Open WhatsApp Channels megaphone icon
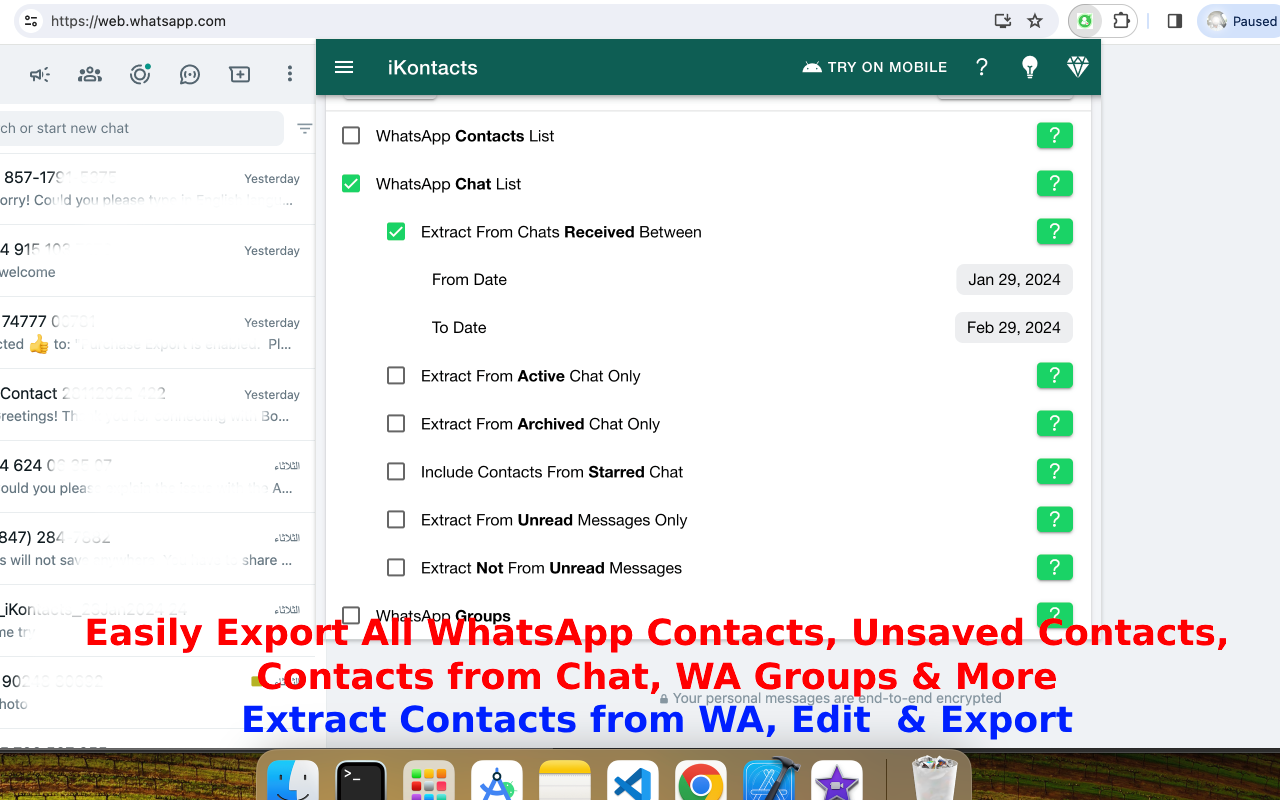Screen dimensions: 1280x800 pos(39,74)
